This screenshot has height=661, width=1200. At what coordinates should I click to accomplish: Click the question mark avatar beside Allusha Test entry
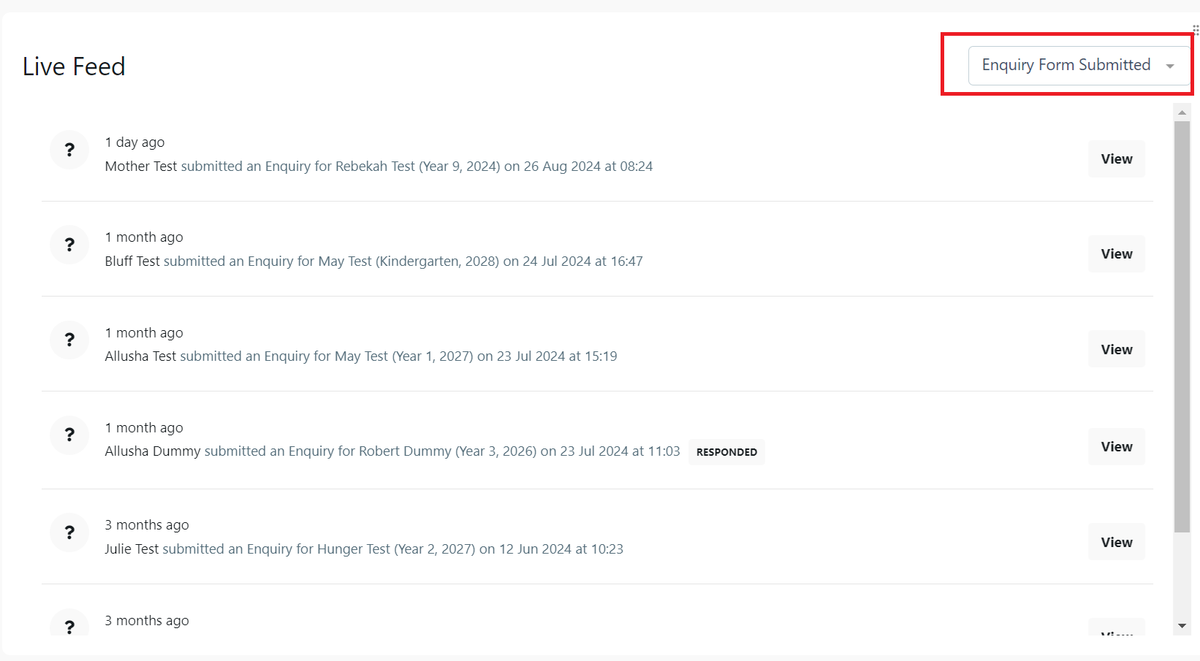[x=69, y=340]
